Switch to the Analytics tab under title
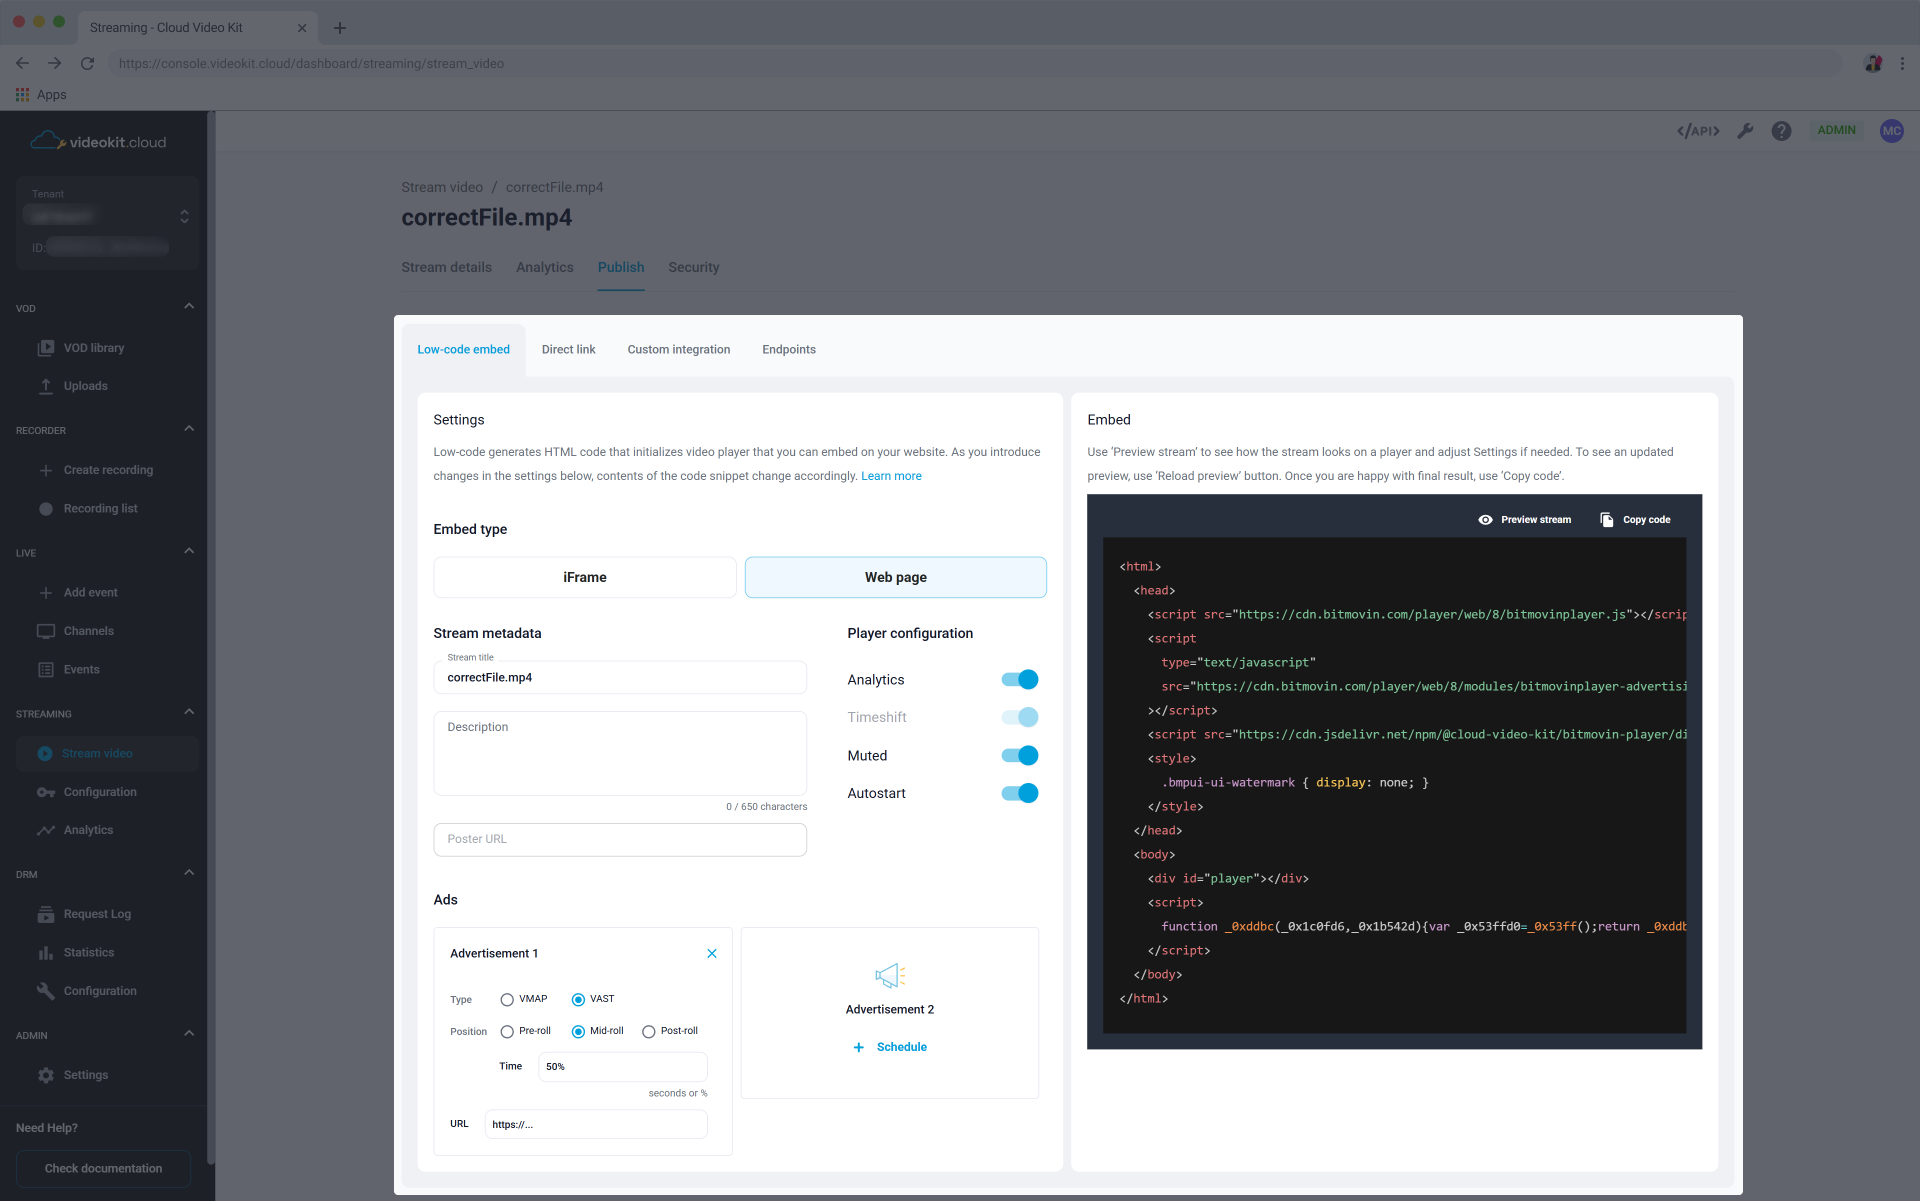 point(544,267)
